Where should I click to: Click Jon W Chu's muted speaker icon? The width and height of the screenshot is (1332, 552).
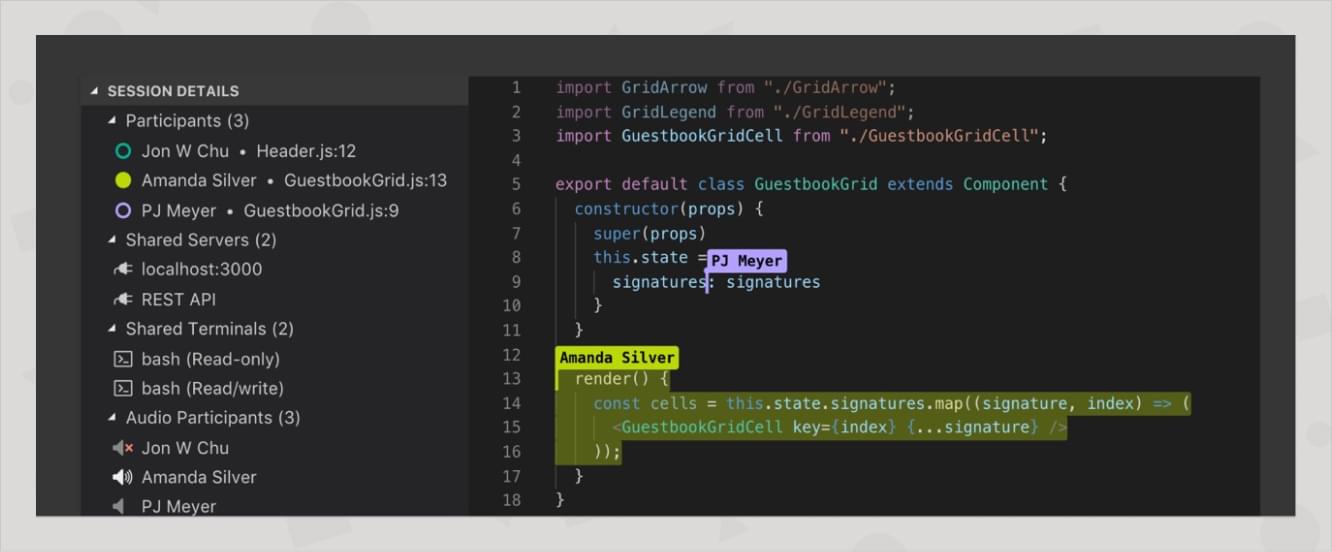tap(123, 448)
